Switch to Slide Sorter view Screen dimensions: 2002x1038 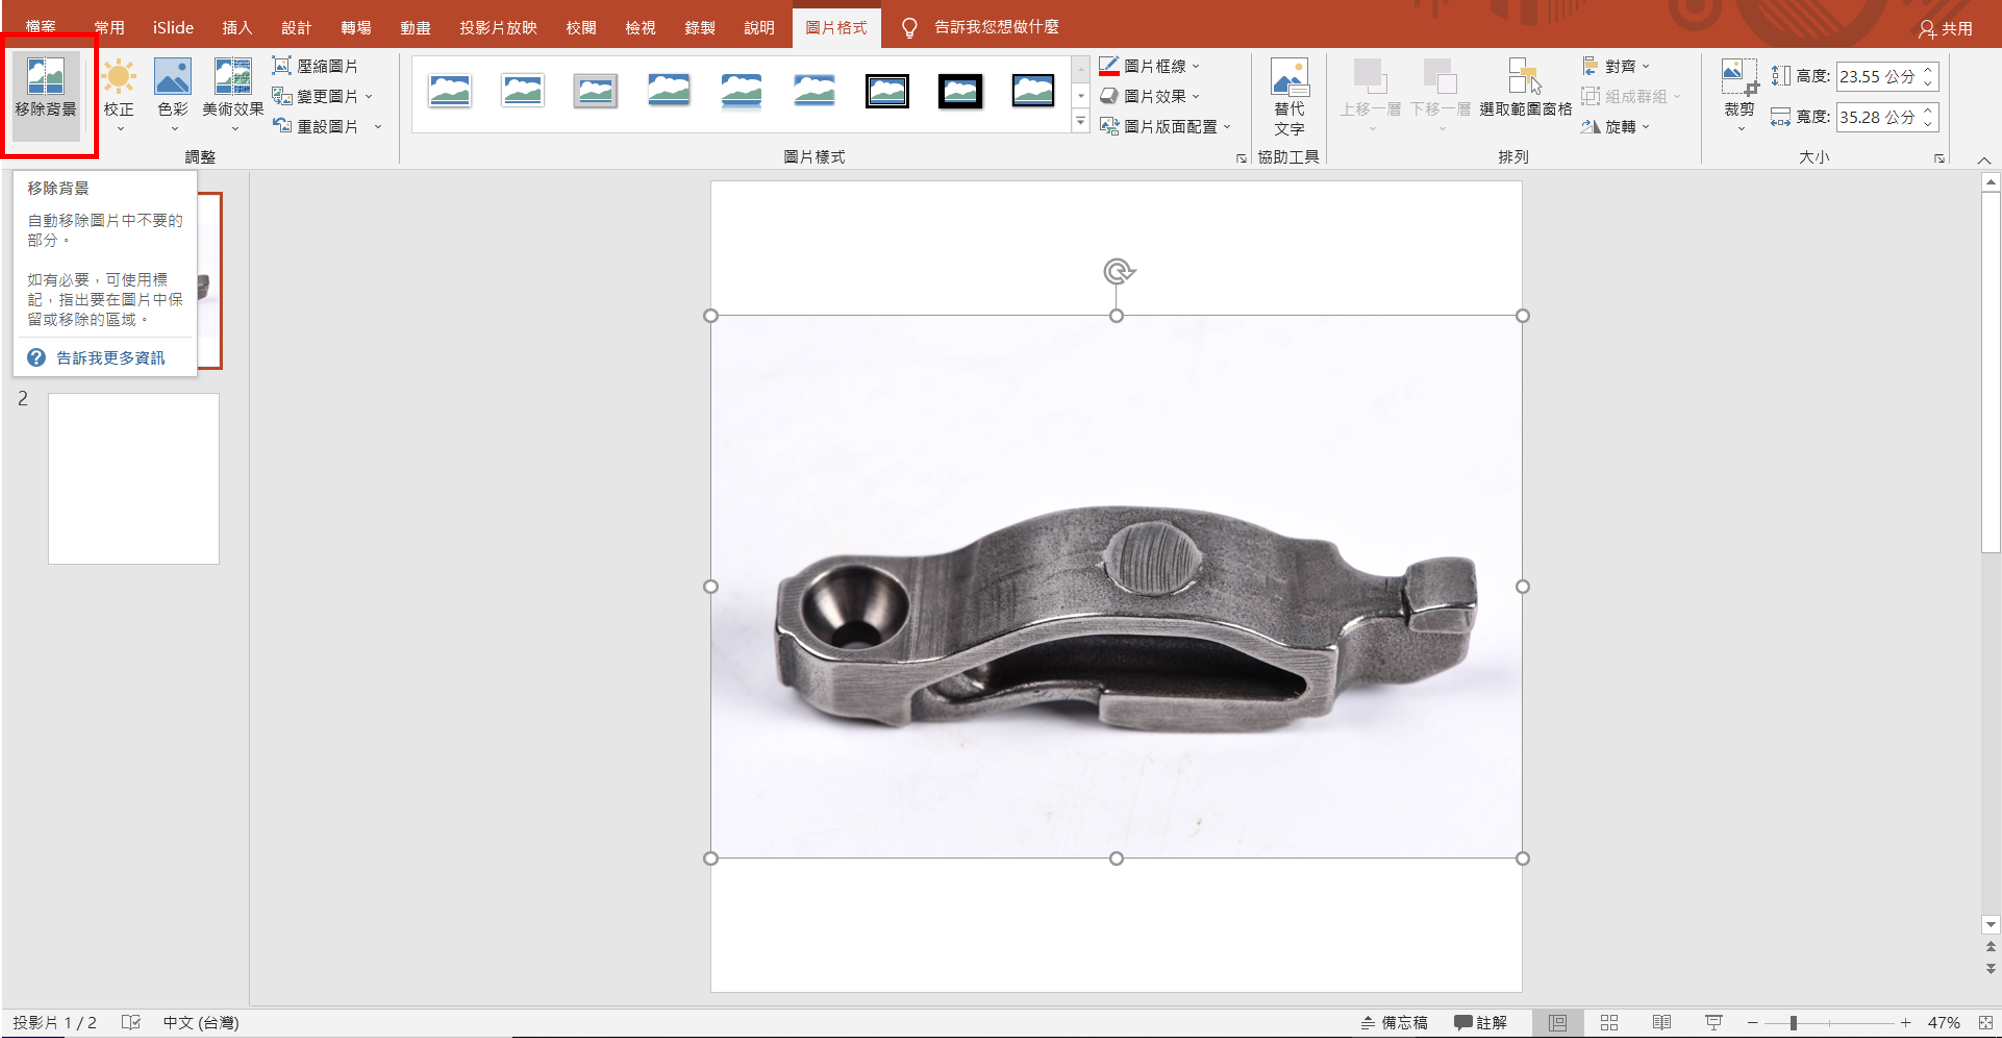pyautogui.click(x=1609, y=1022)
